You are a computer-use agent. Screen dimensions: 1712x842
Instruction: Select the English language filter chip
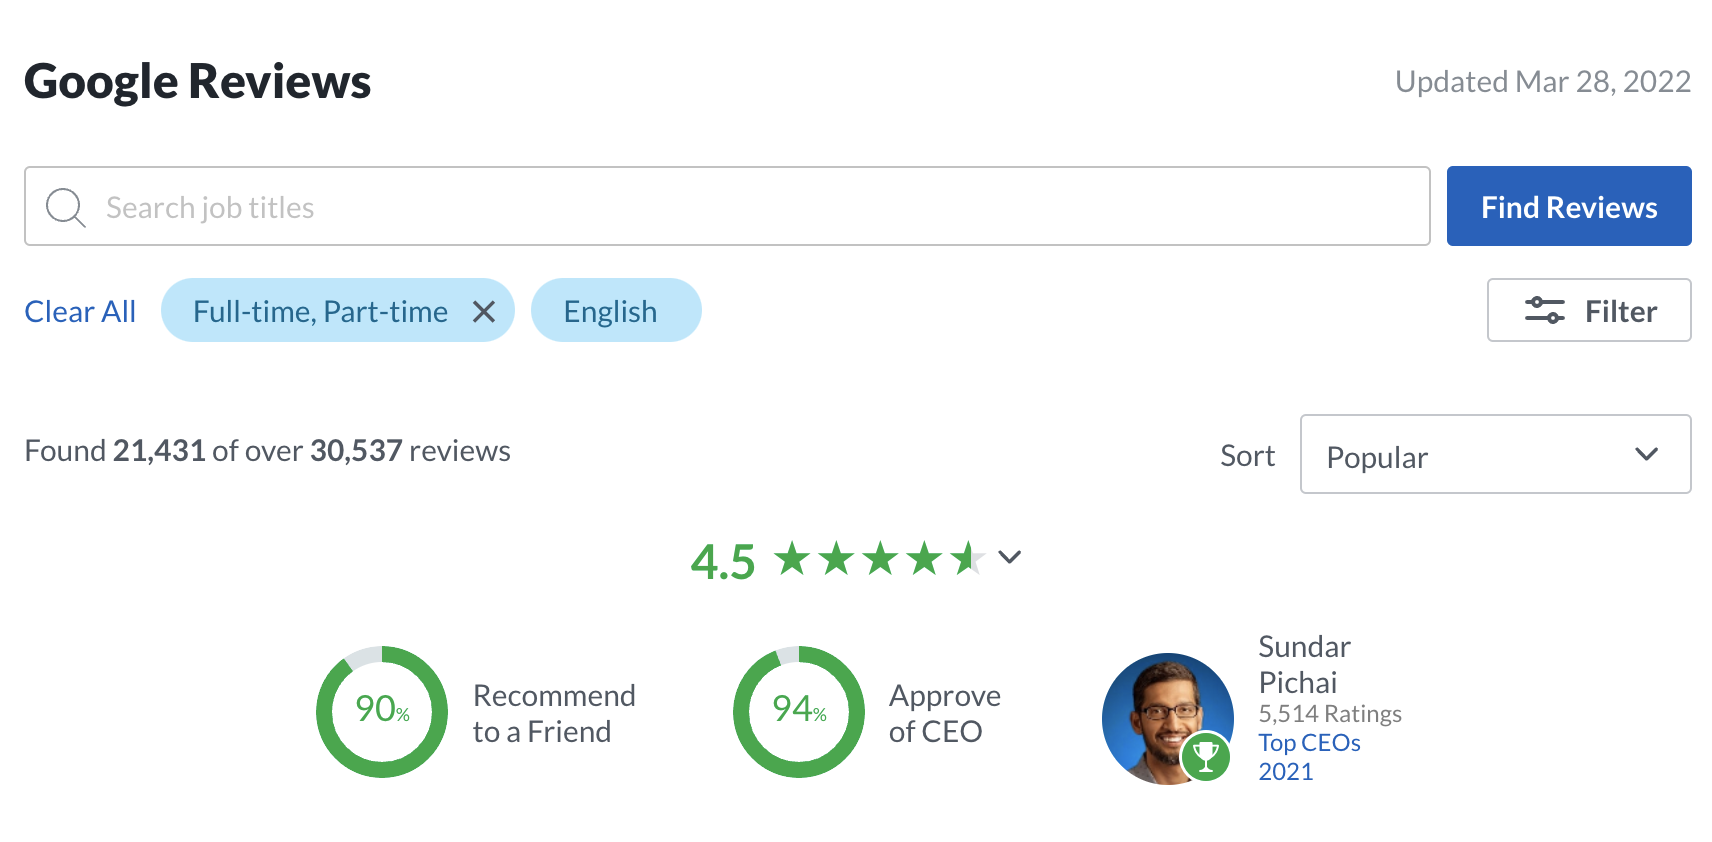click(611, 312)
